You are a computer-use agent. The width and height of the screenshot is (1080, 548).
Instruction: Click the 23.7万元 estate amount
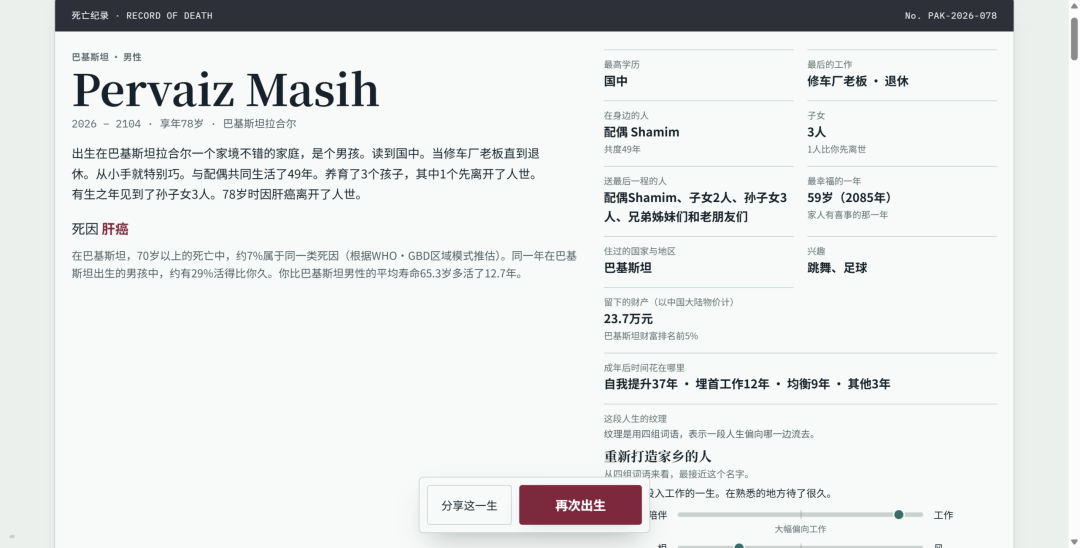pyautogui.click(x=628, y=319)
